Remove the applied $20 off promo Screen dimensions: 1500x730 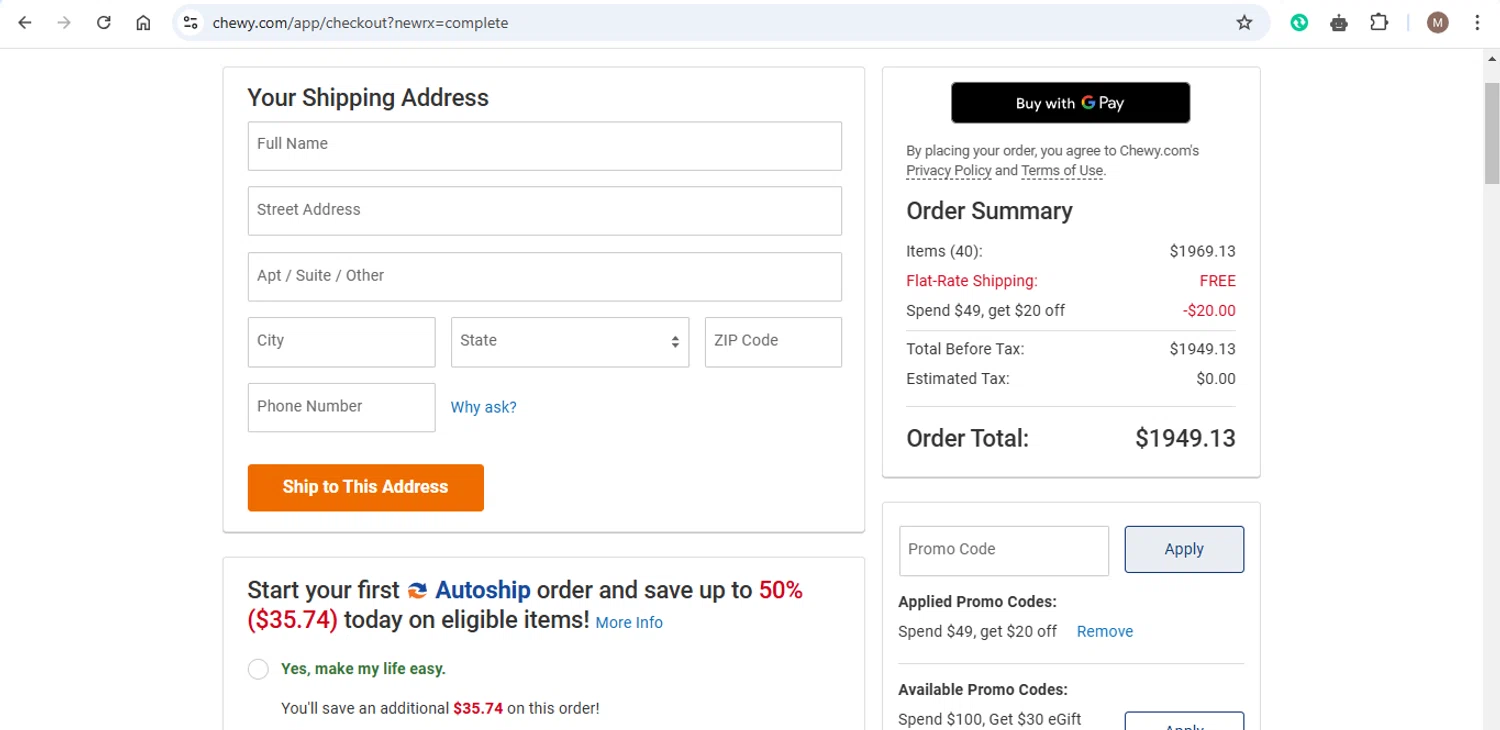pos(1104,632)
